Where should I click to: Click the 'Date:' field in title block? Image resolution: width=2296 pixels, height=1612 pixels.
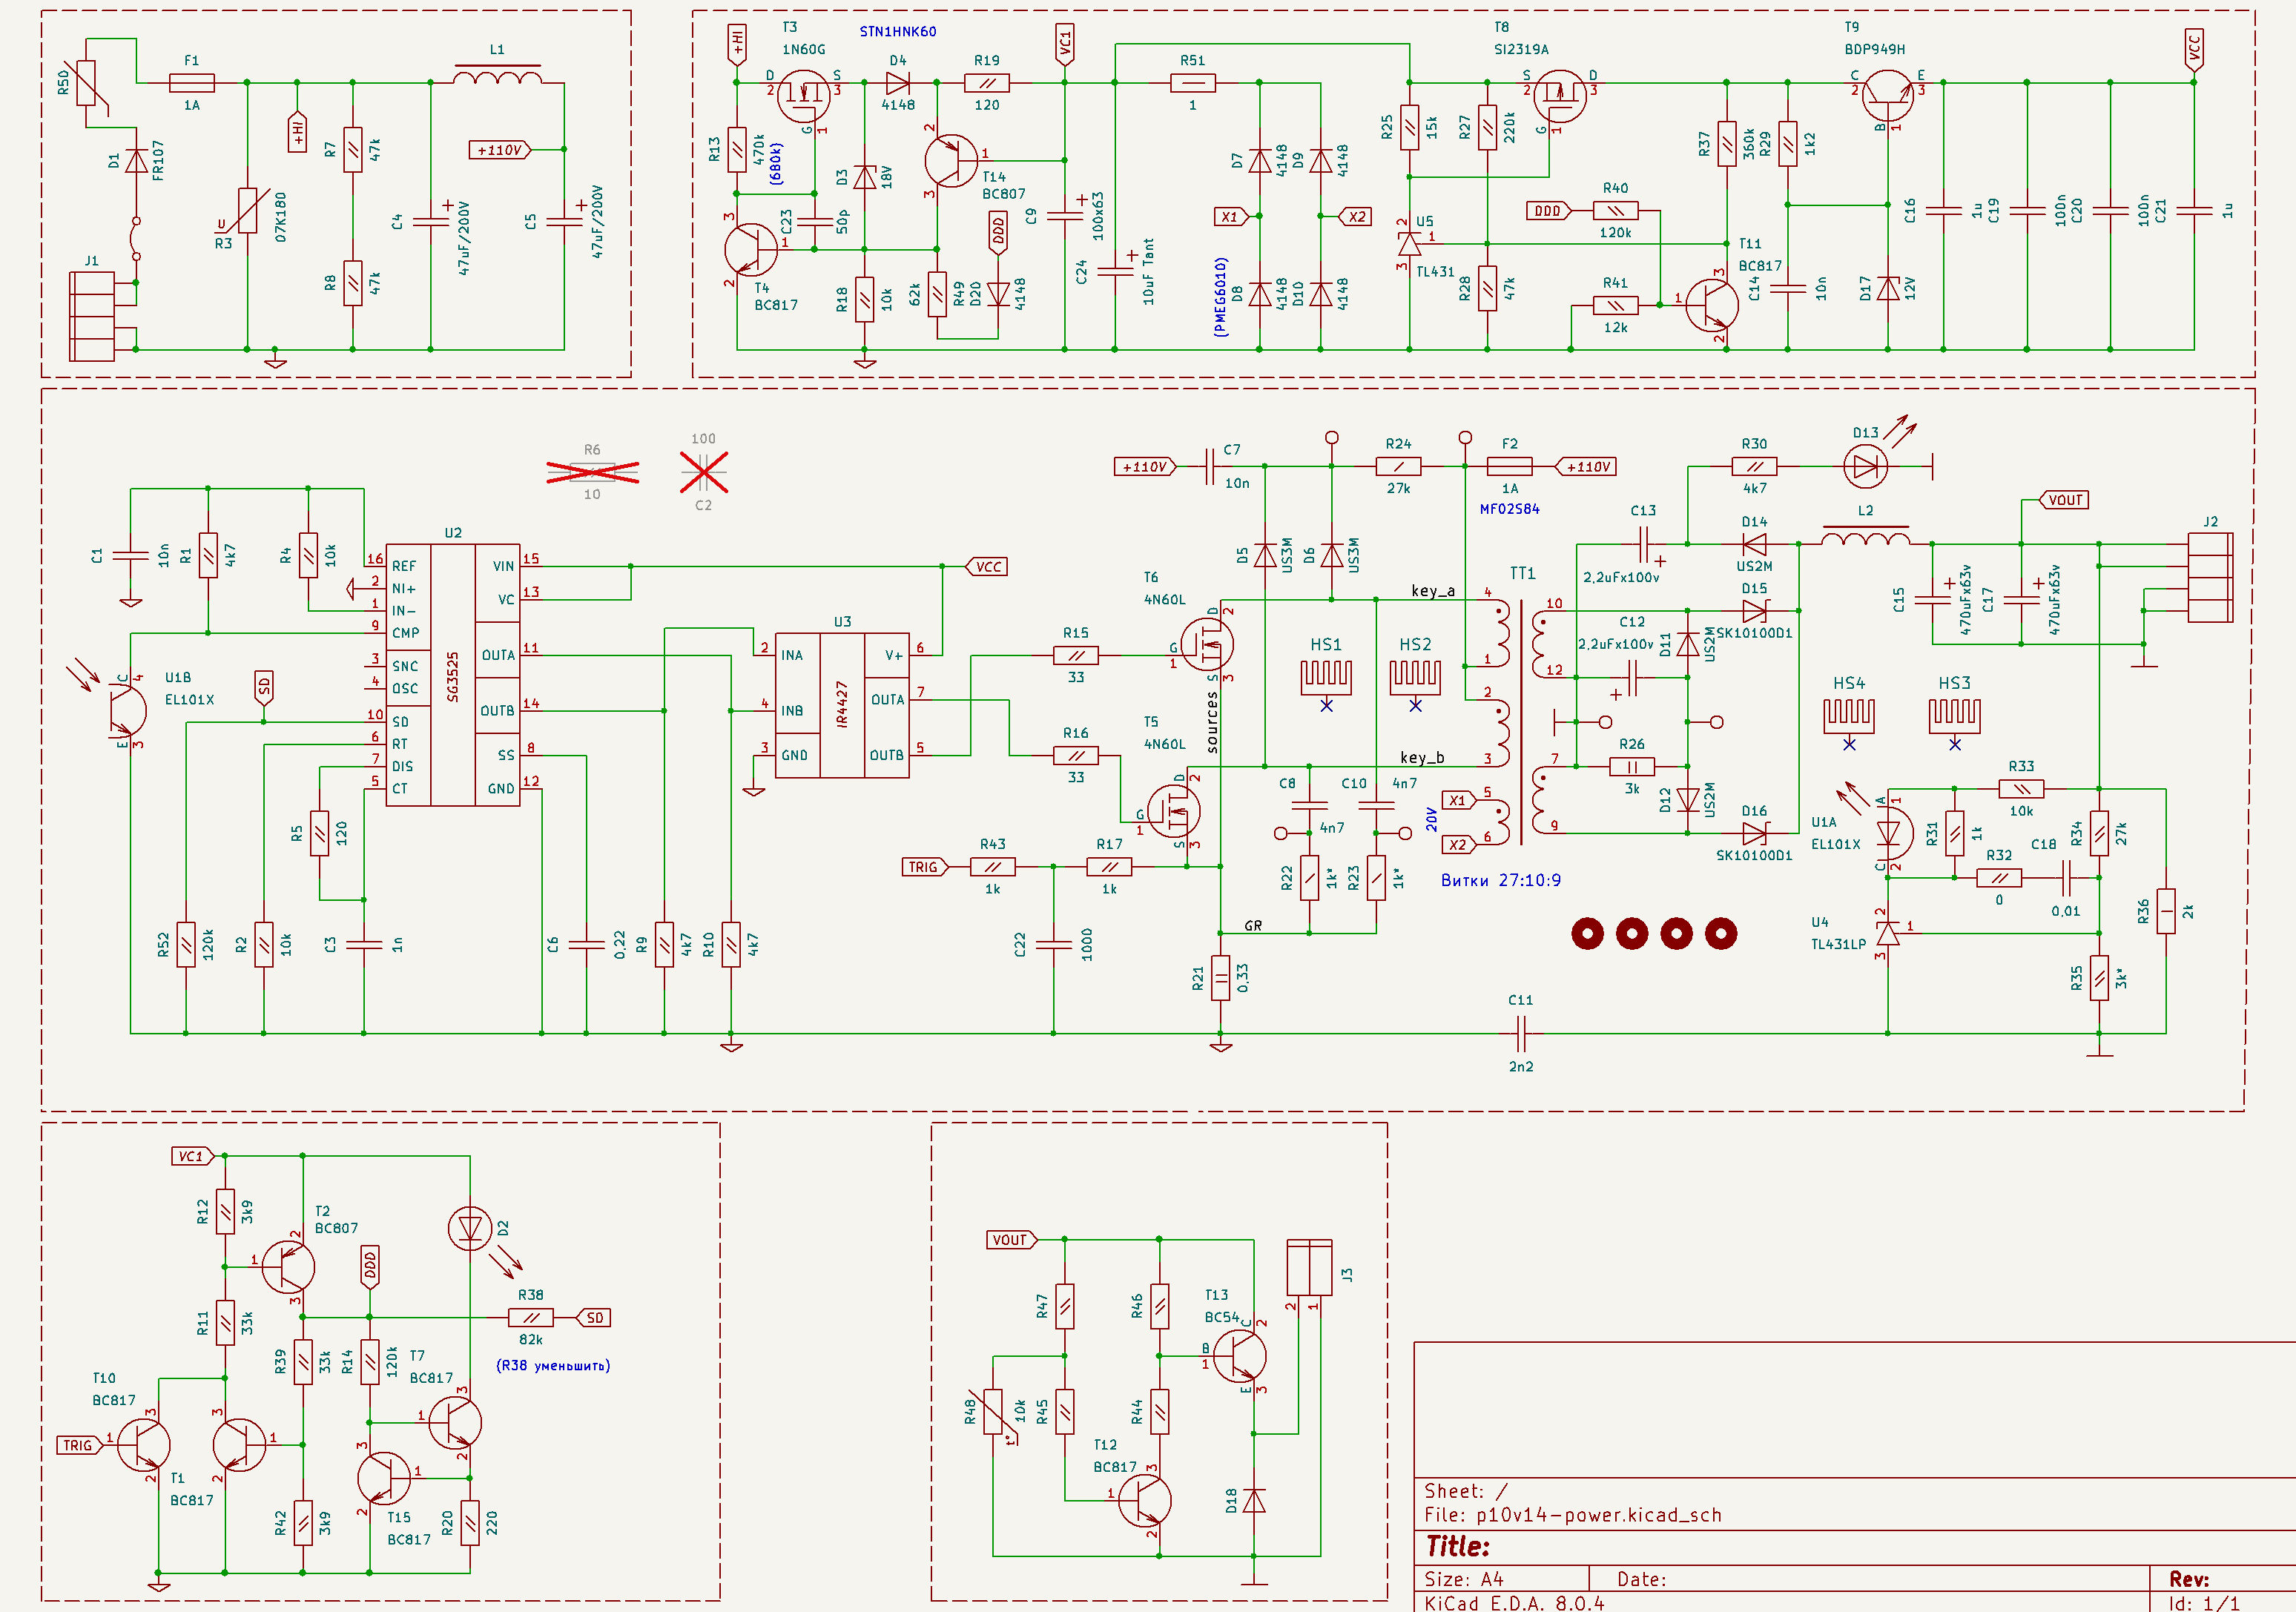coord(1642,1579)
